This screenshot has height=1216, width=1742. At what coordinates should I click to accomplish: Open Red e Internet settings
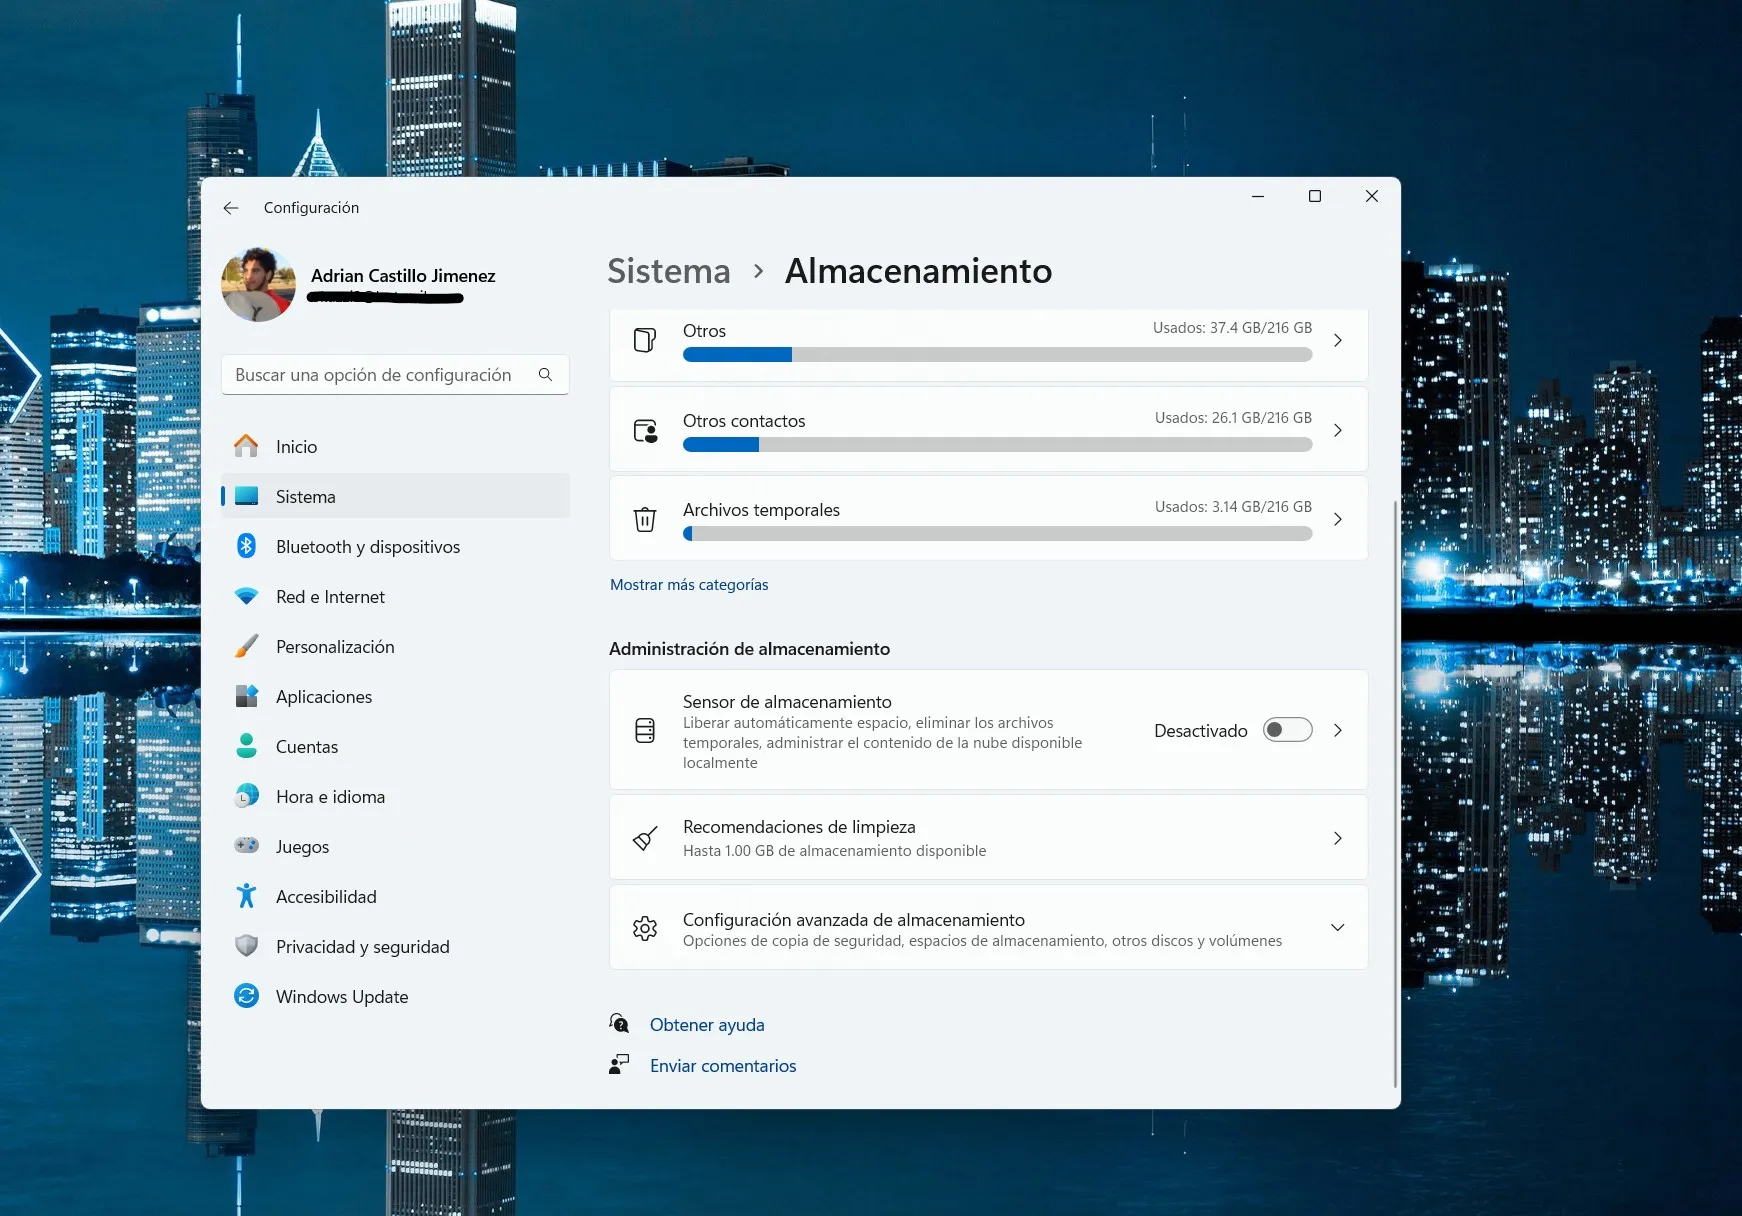tap(395, 596)
